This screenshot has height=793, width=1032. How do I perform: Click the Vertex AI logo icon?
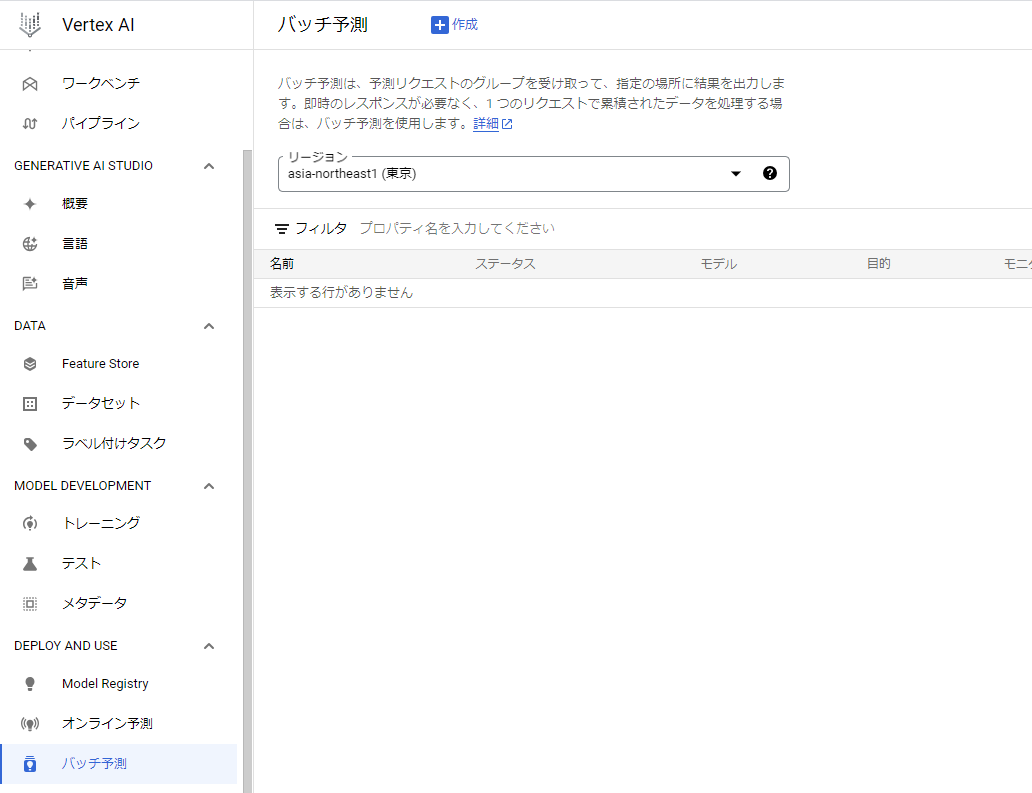(x=30, y=24)
